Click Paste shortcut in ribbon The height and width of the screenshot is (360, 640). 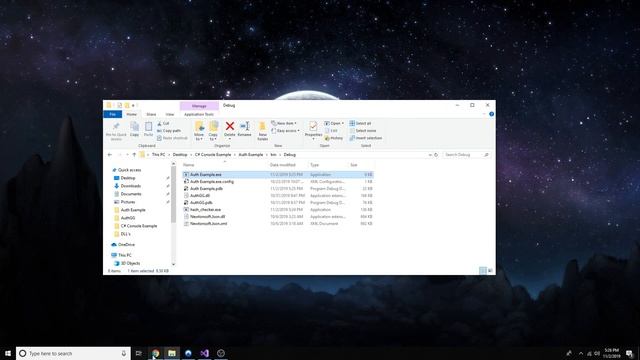[172, 138]
